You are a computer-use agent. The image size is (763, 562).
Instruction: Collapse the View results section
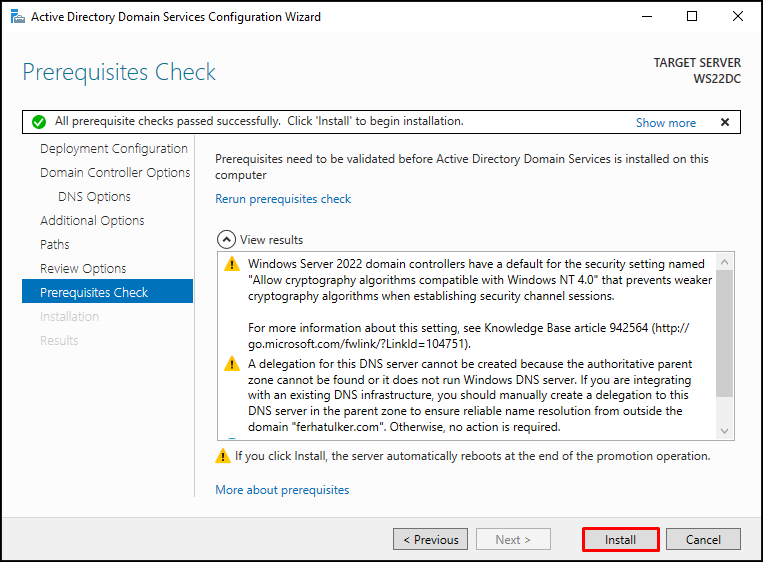tap(226, 239)
